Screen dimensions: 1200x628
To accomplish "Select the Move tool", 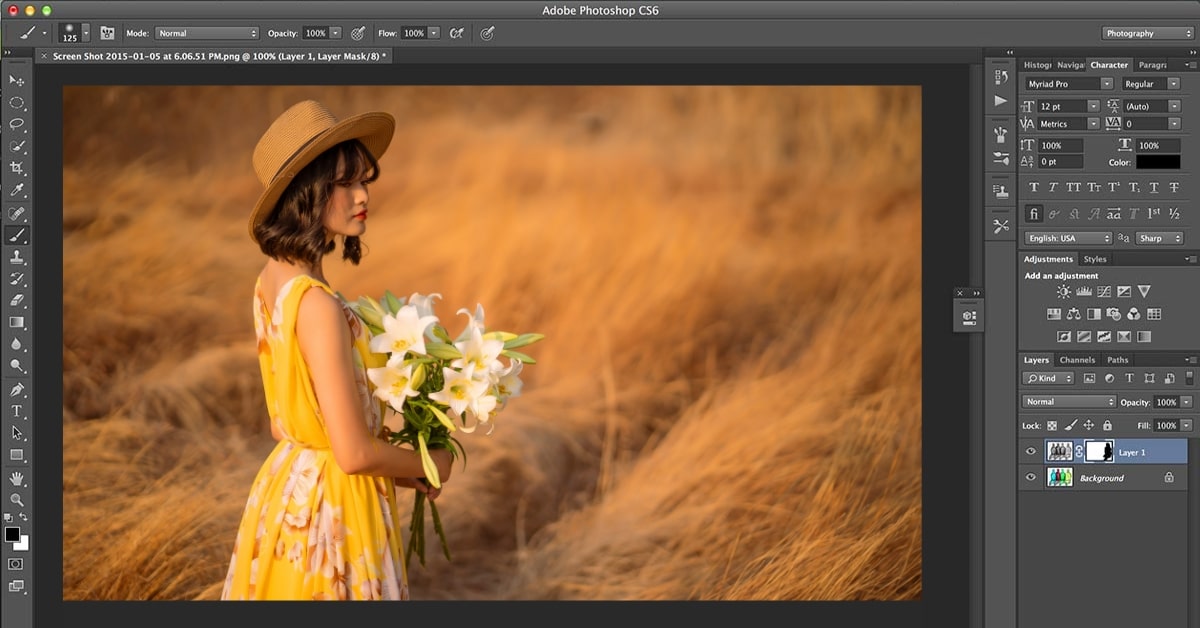I will 17,80.
